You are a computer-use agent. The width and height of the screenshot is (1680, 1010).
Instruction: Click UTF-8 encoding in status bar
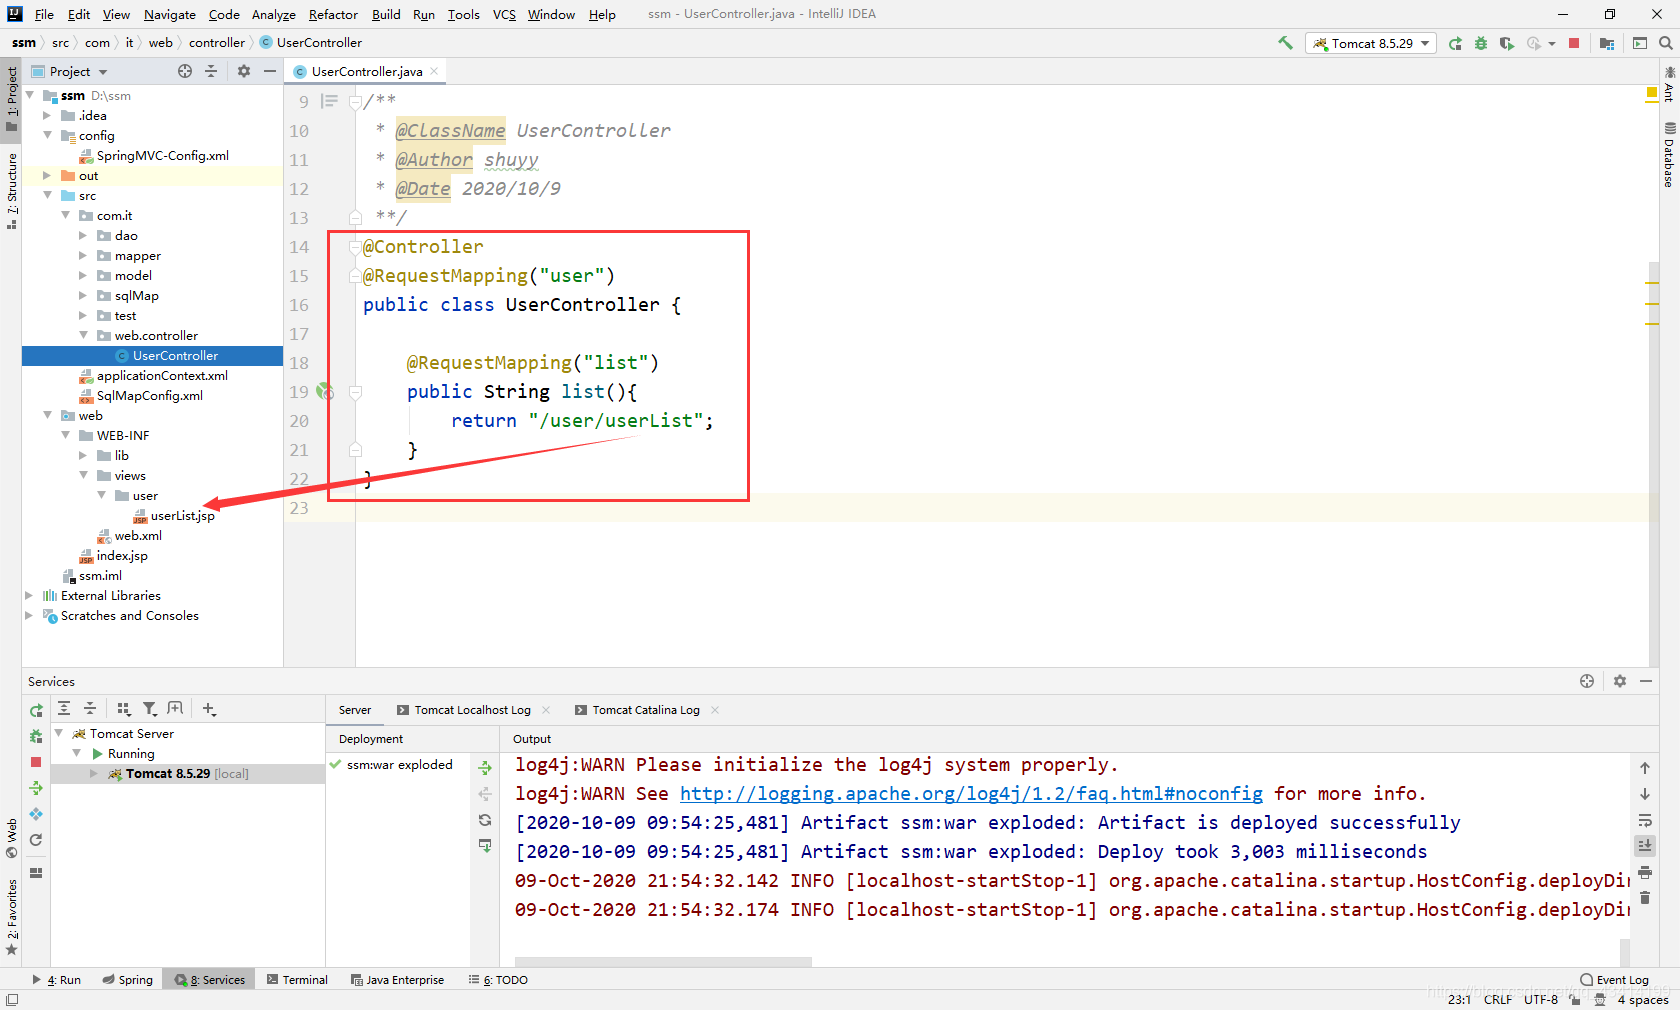coord(1541,999)
